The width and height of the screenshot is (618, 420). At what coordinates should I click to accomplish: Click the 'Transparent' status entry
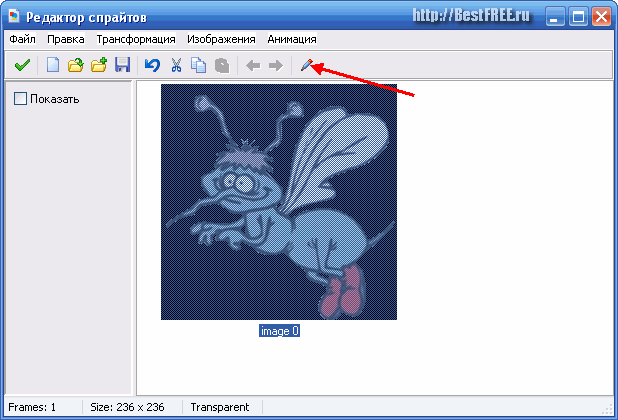[x=220, y=407]
